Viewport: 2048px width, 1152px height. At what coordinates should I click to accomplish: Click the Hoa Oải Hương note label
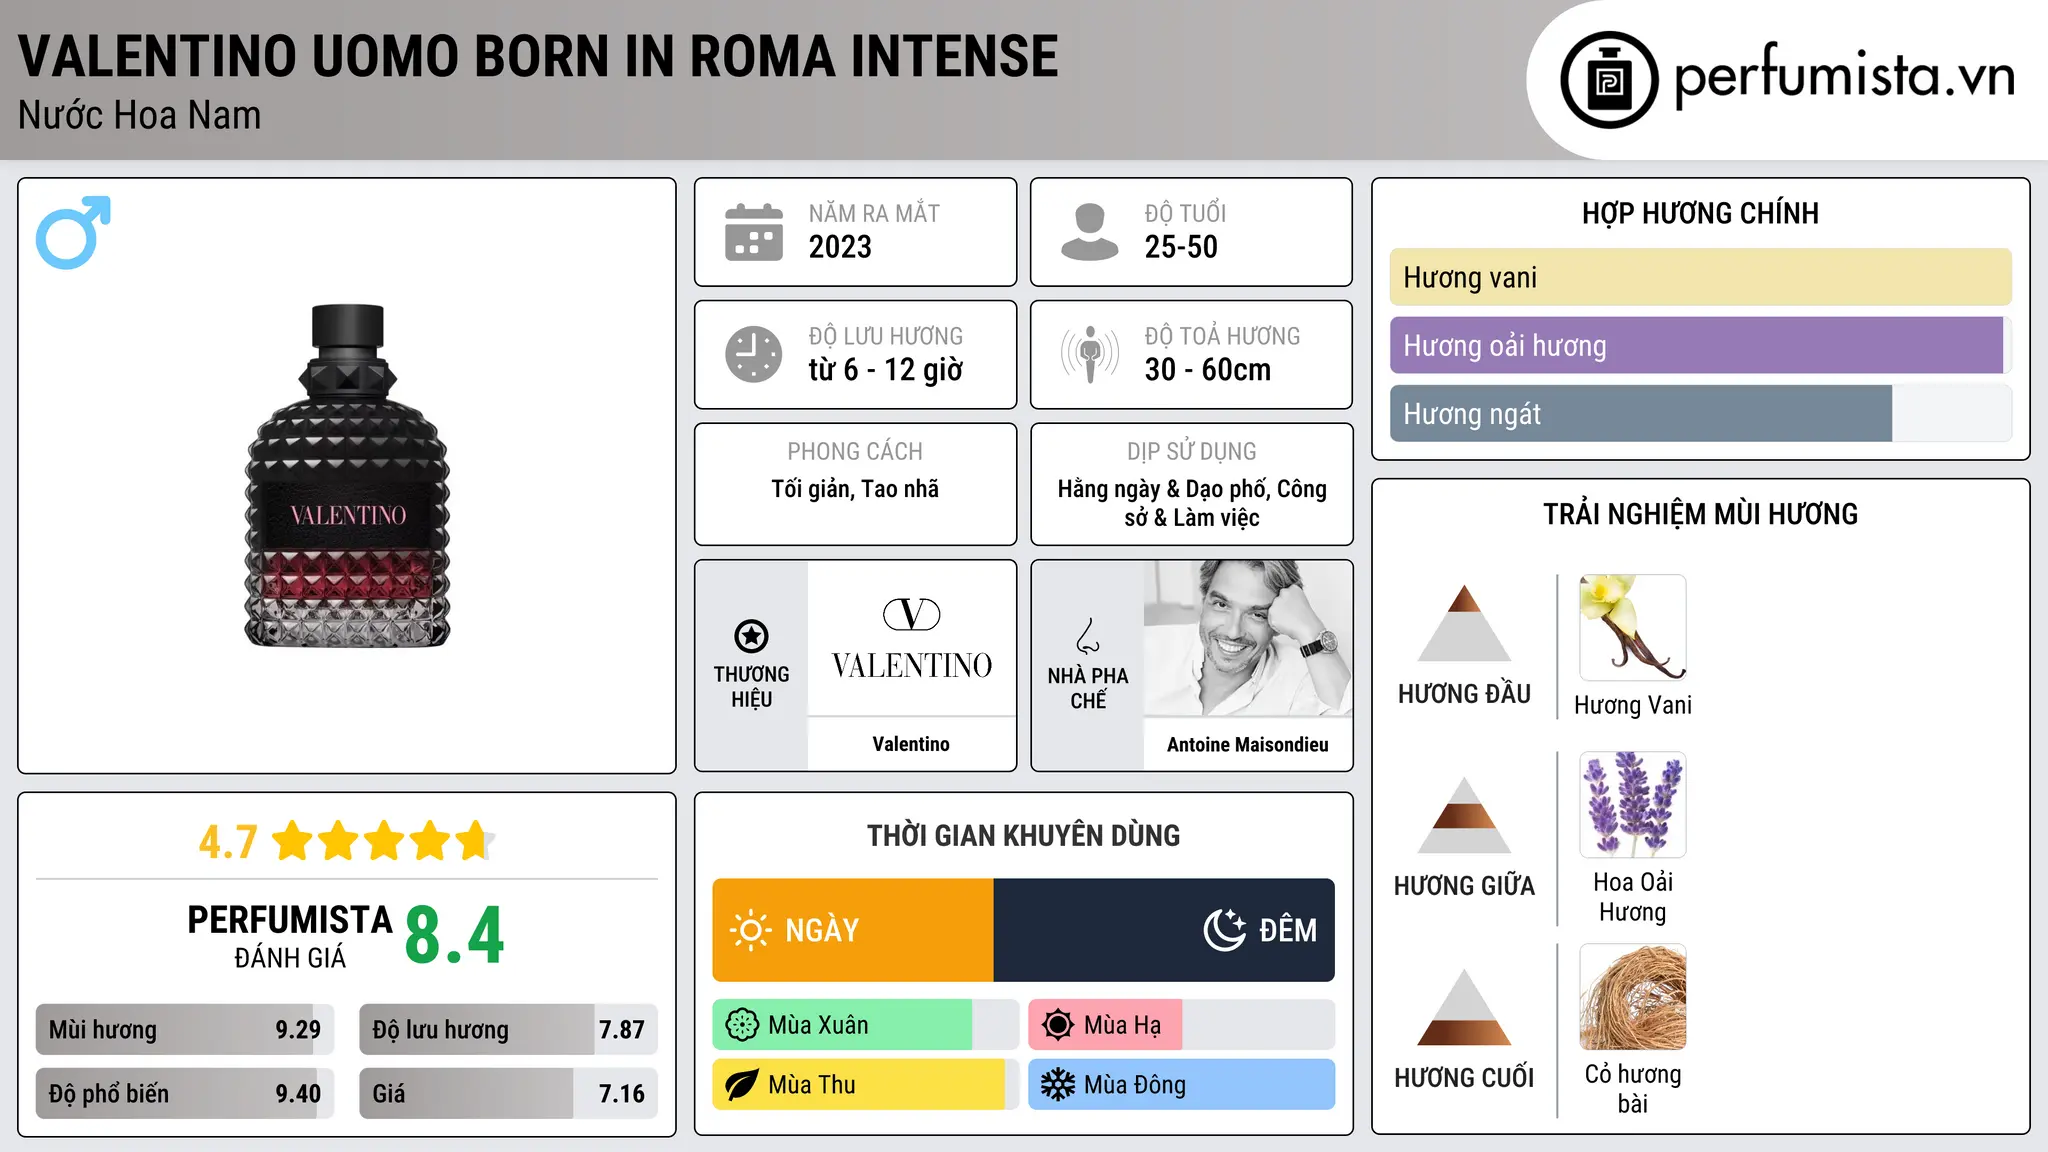click(x=1633, y=897)
